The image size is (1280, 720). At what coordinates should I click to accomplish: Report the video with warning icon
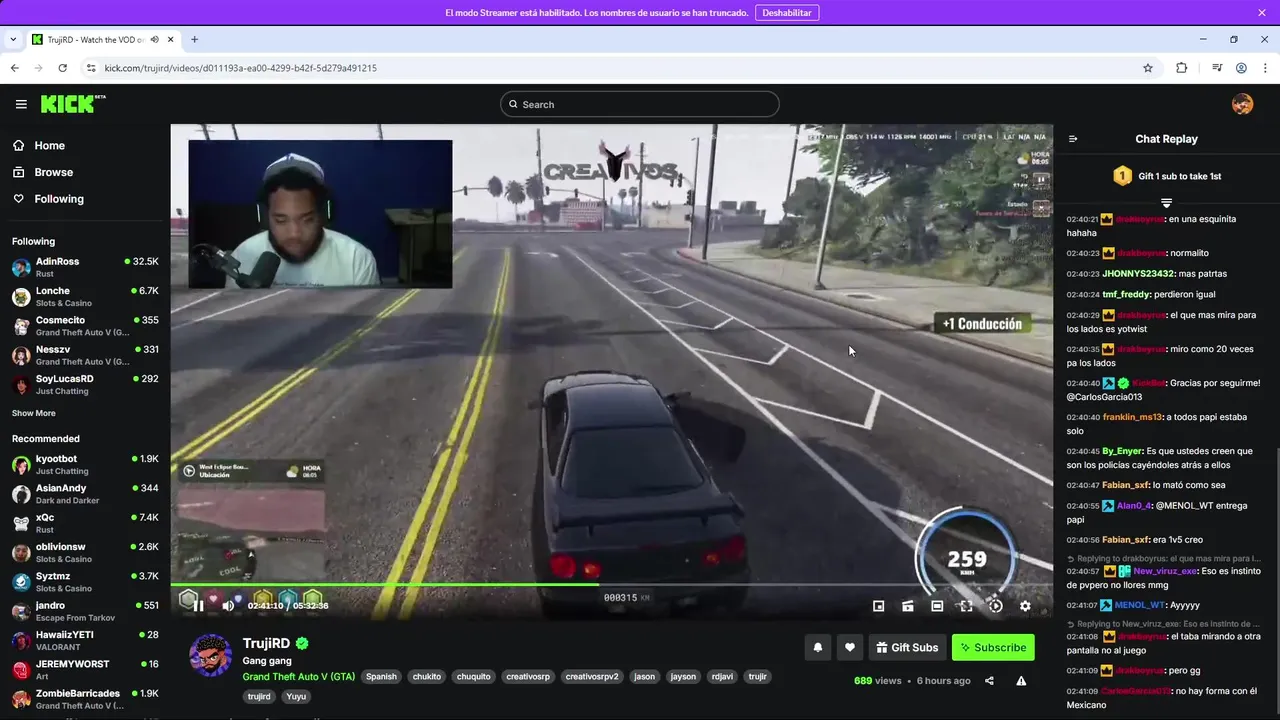pyautogui.click(x=1021, y=681)
